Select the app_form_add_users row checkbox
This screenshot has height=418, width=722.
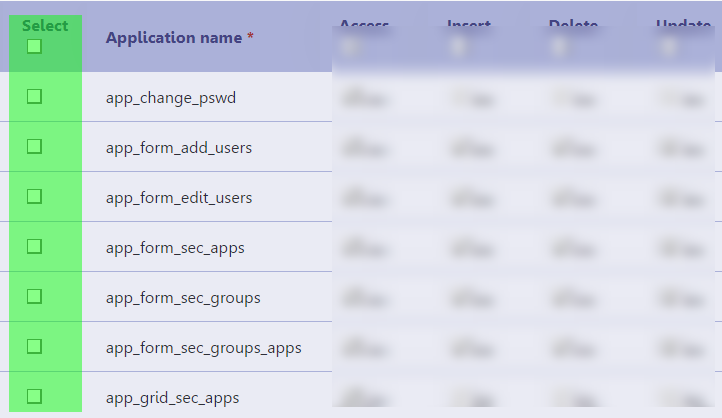pos(34,146)
